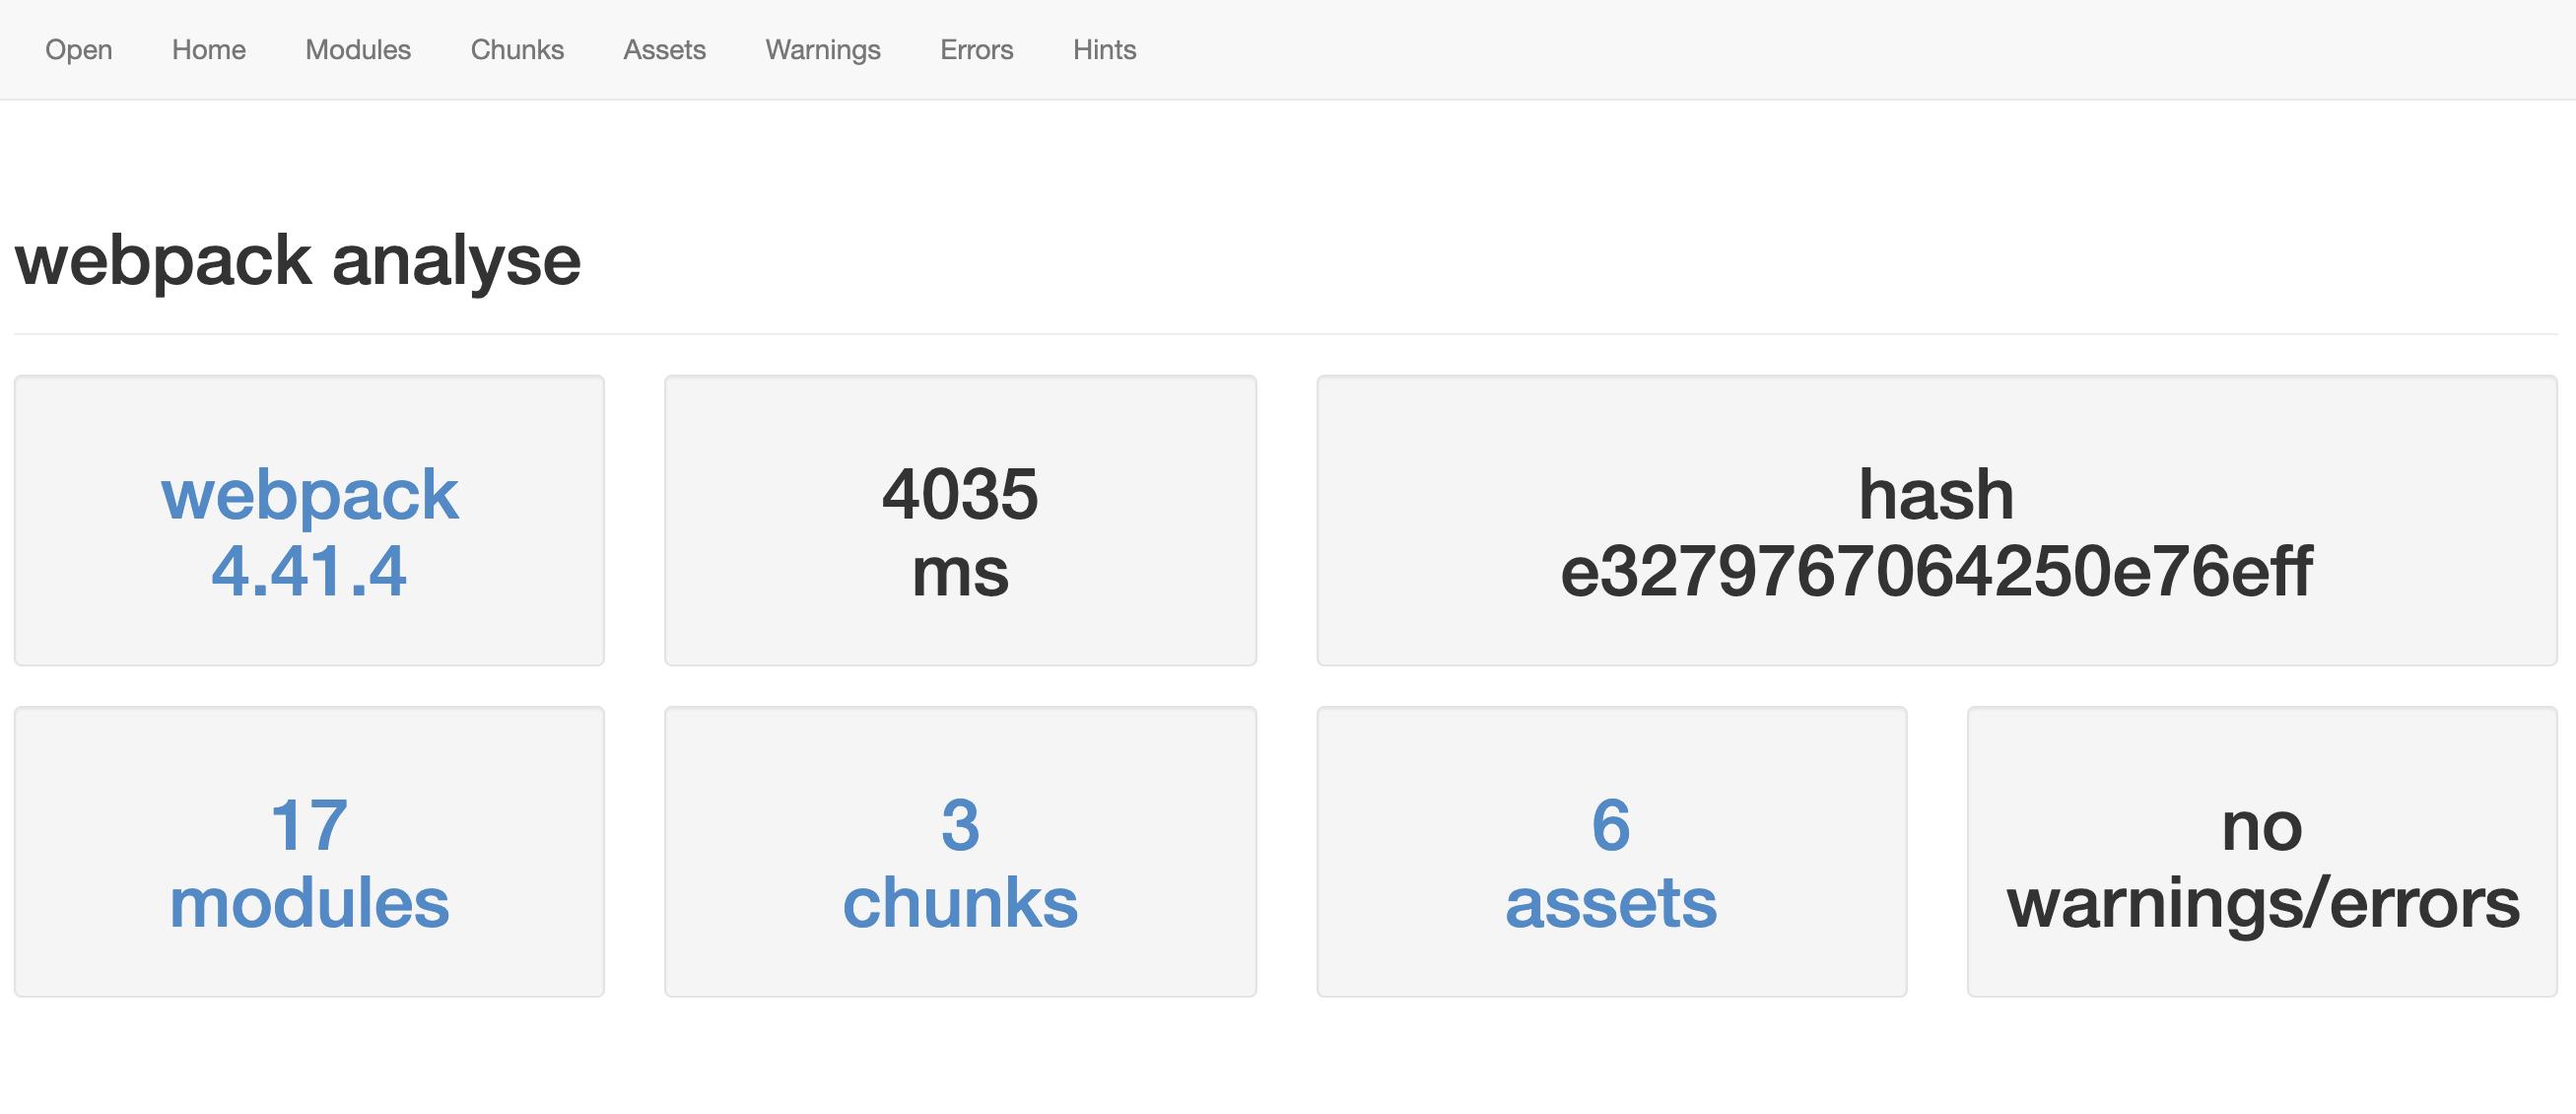The width and height of the screenshot is (2576, 1114).
Task: Click the word "assets" in assets tile
Action: tap(1611, 903)
